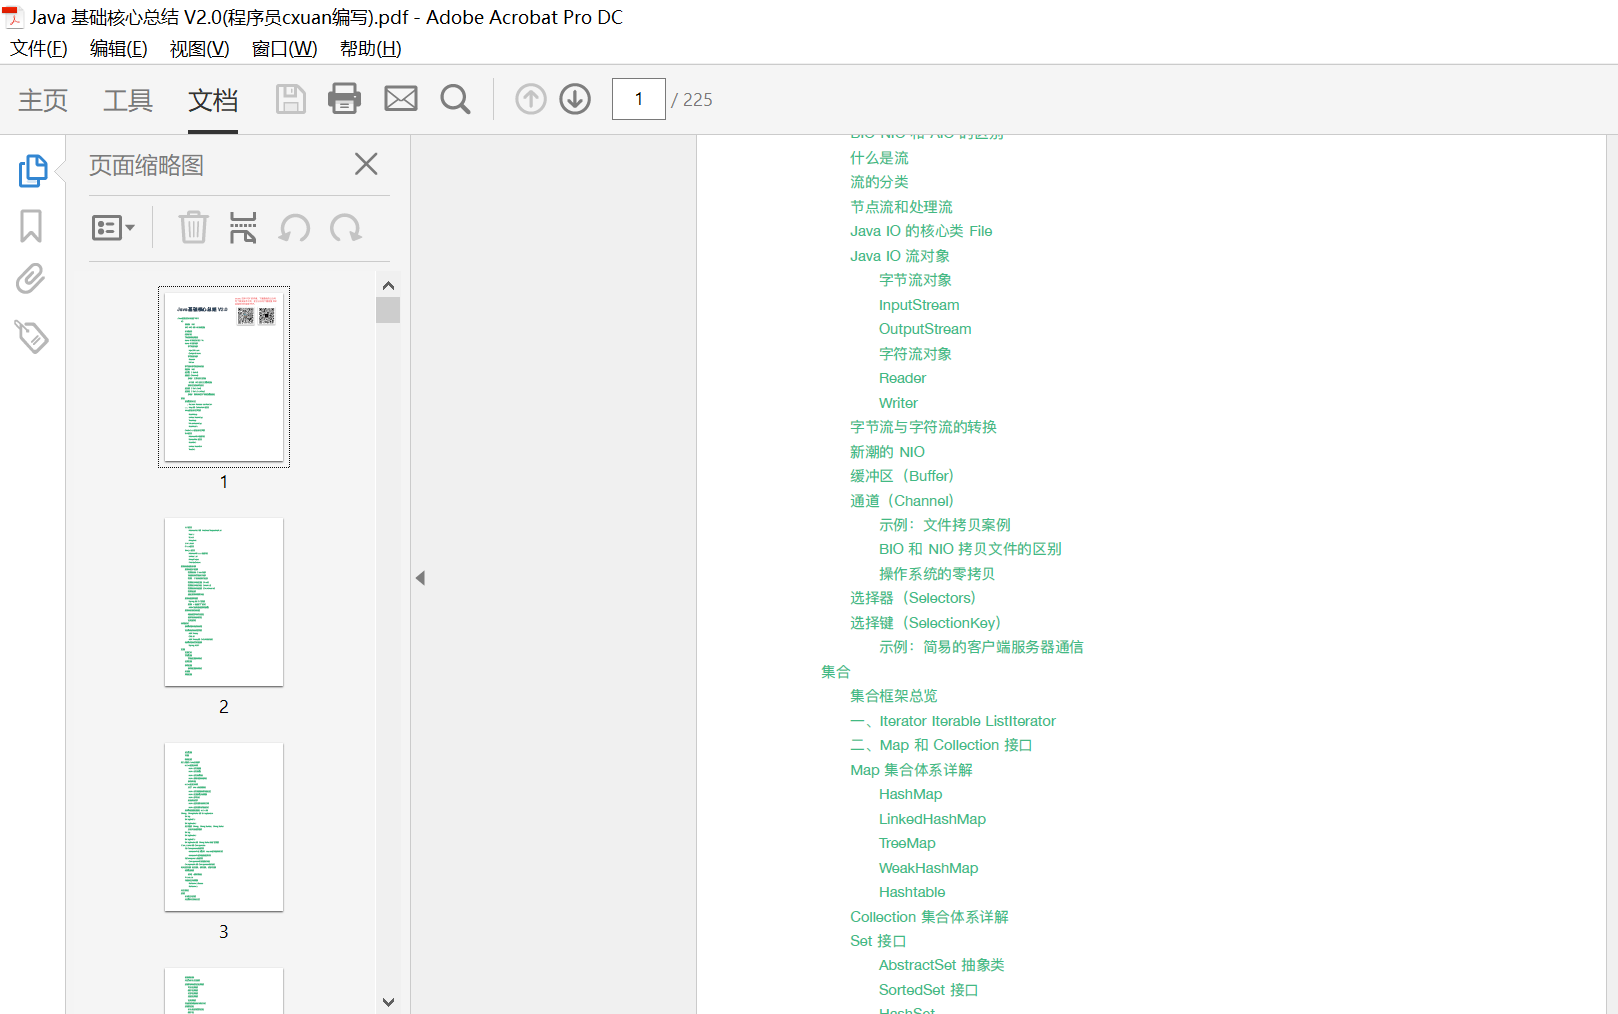
Task: Click the thumbnail scrollbar handle
Action: [x=388, y=310]
